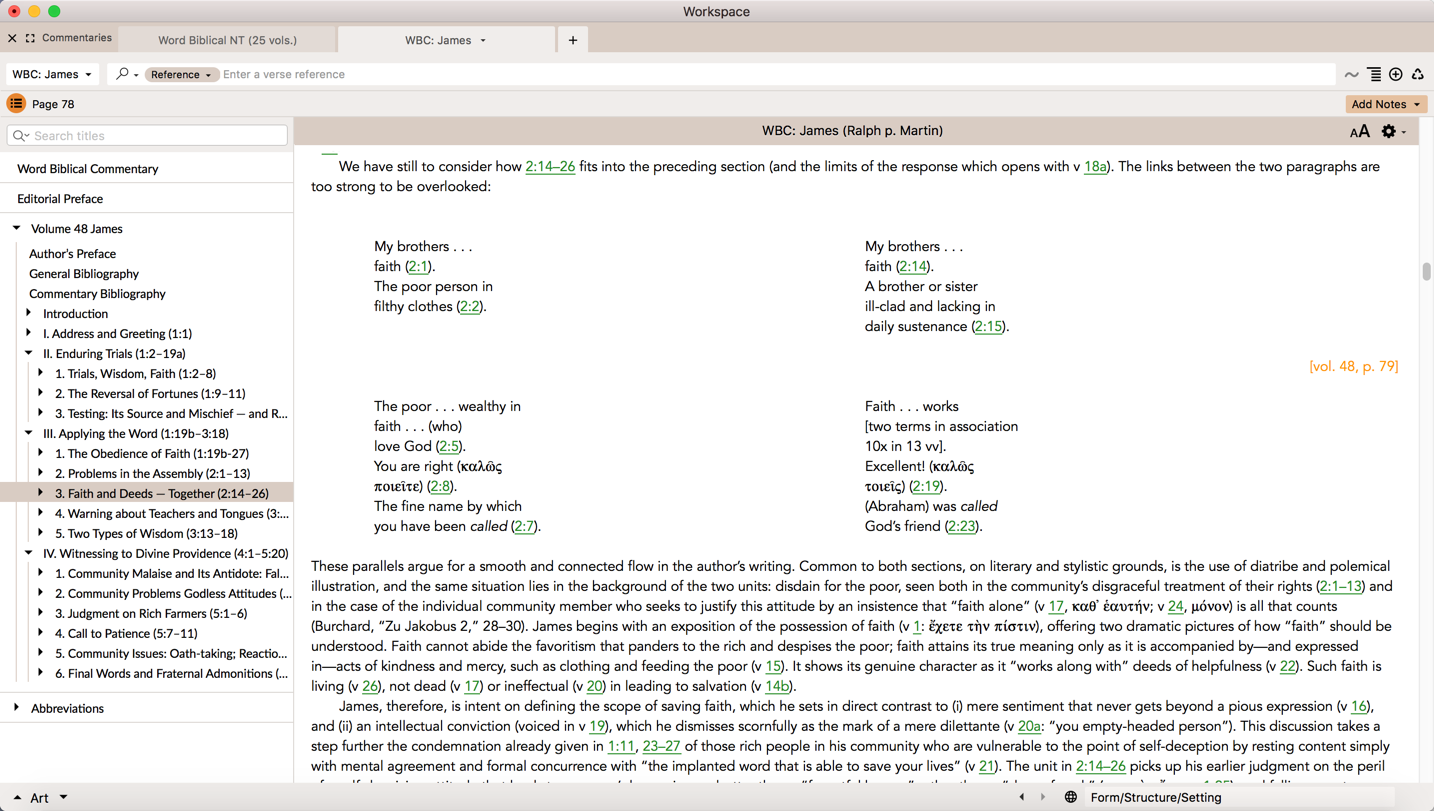Image resolution: width=1434 pixels, height=811 pixels.
Task: Follow the 2:14–26 verse link in first paragraph
Action: (550, 167)
